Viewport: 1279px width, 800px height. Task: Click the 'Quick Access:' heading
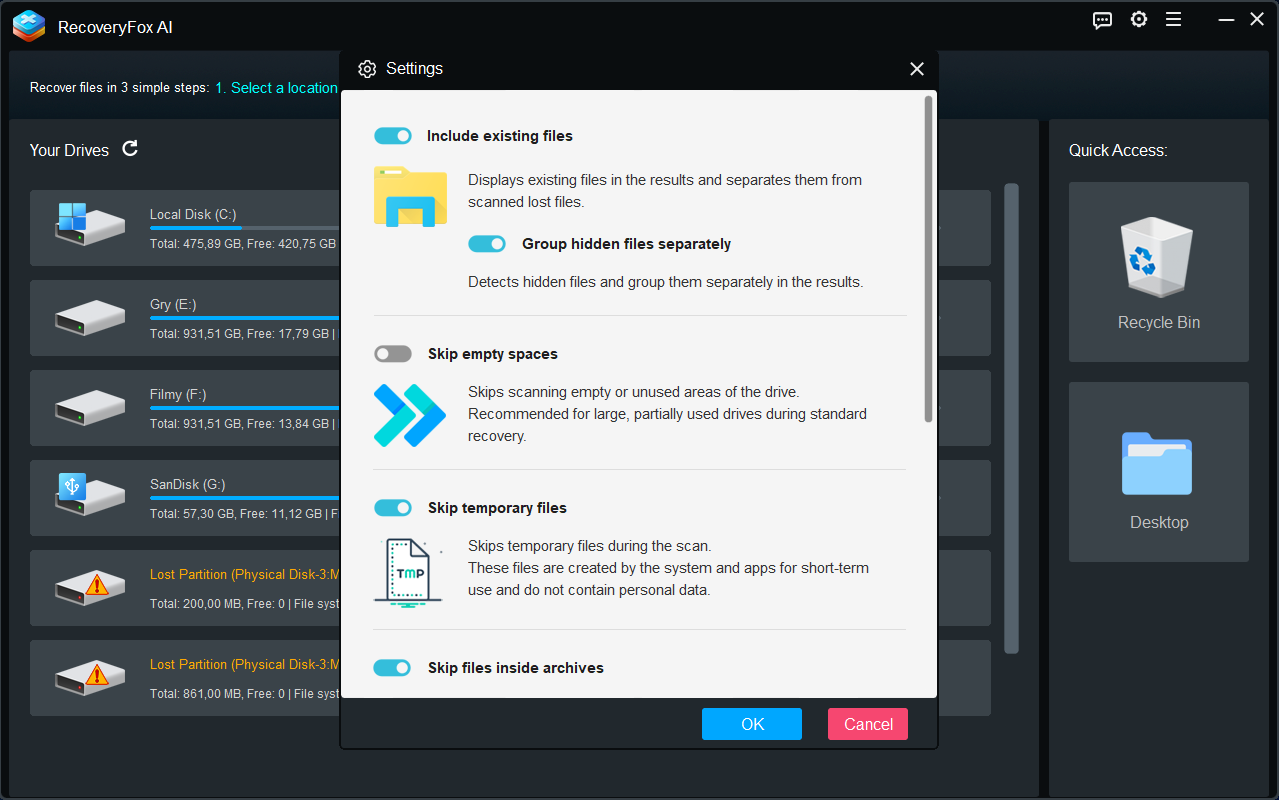[x=1118, y=150]
